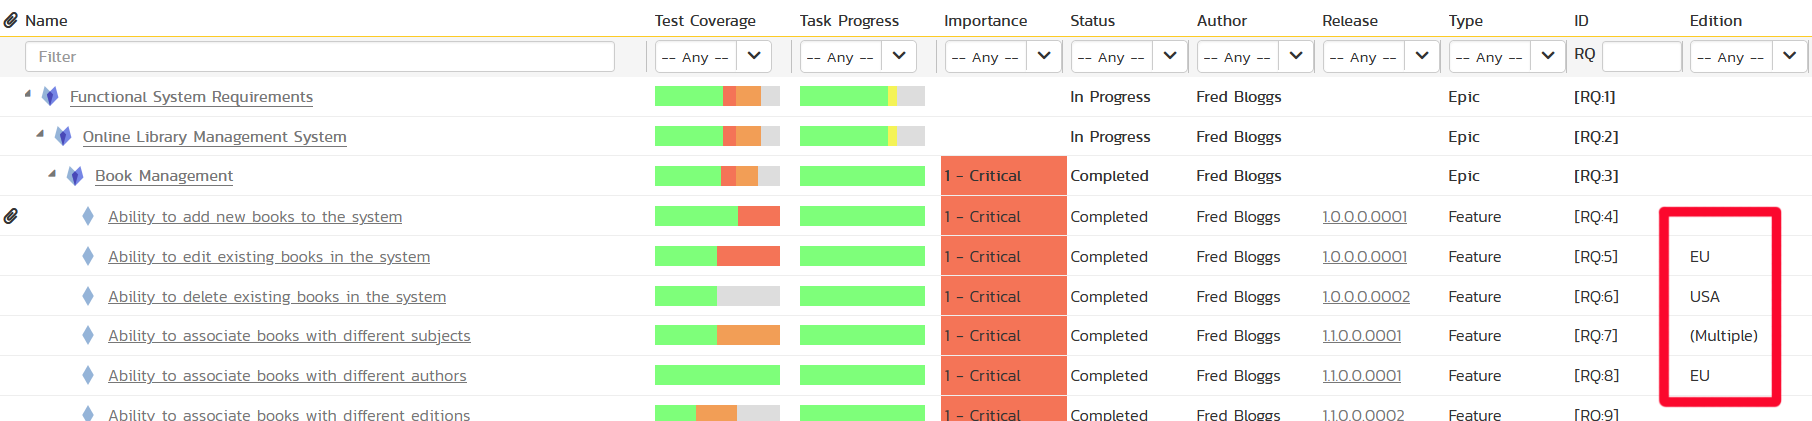Click feature icon for delete existing books requirement
Image resolution: width=1812 pixels, height=421 pixels.
coord(88,296)
